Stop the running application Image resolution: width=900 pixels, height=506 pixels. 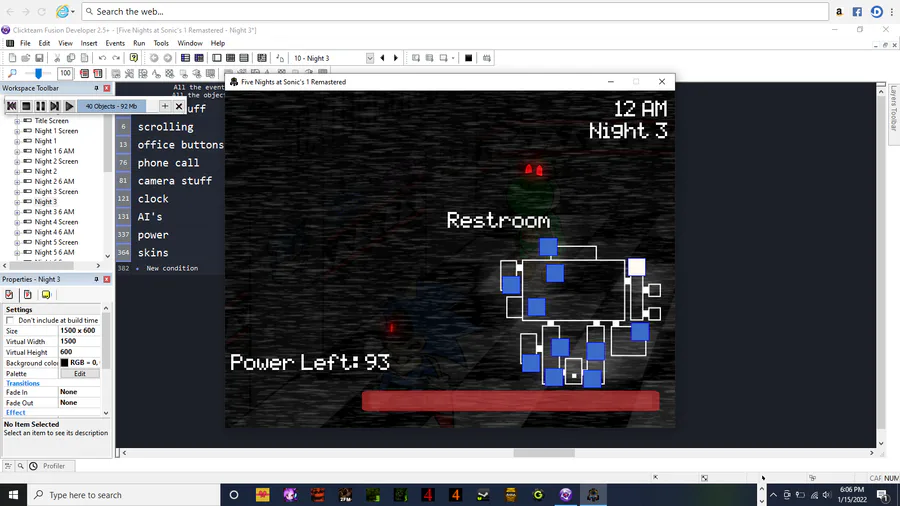[x=26, y=106]
